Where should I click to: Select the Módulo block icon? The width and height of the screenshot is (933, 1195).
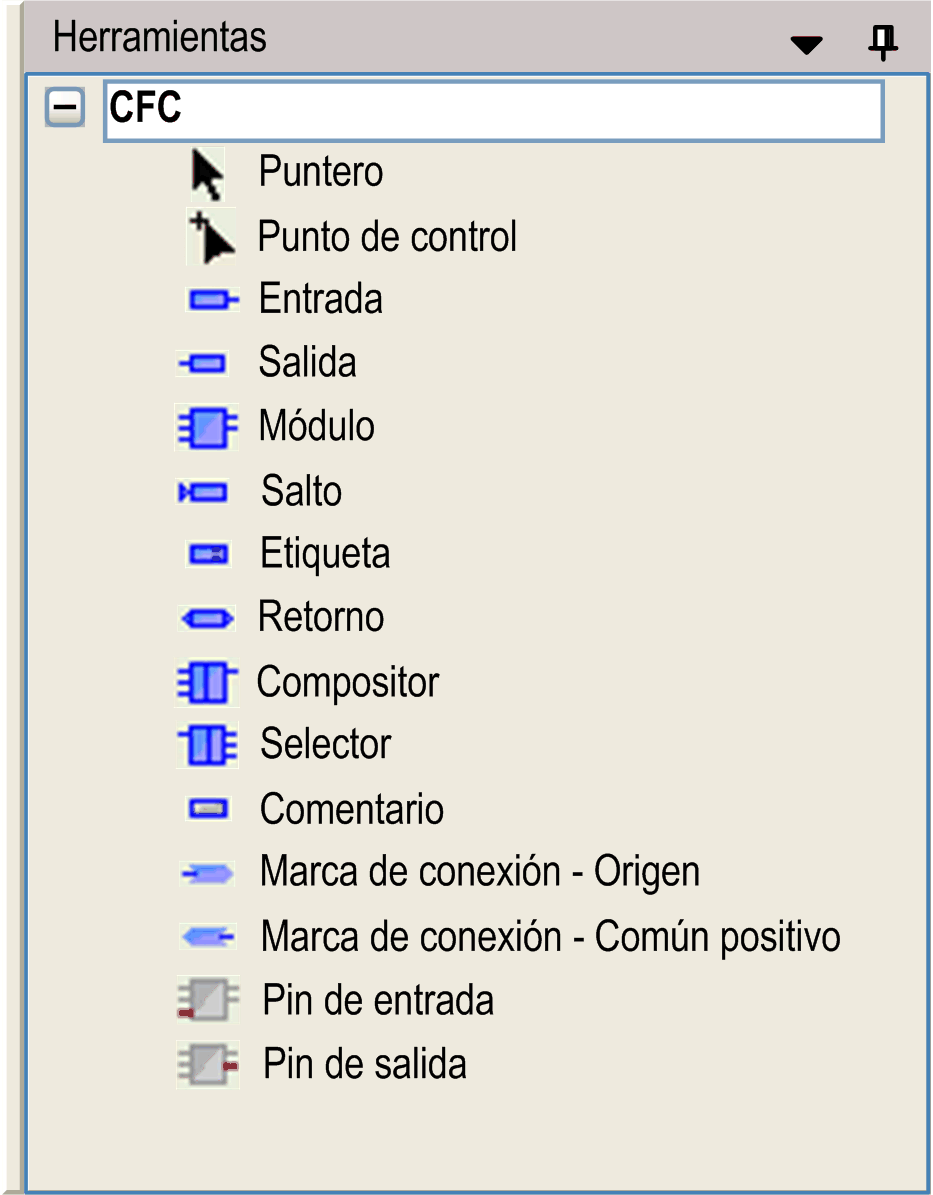click(x=207, y=427)
